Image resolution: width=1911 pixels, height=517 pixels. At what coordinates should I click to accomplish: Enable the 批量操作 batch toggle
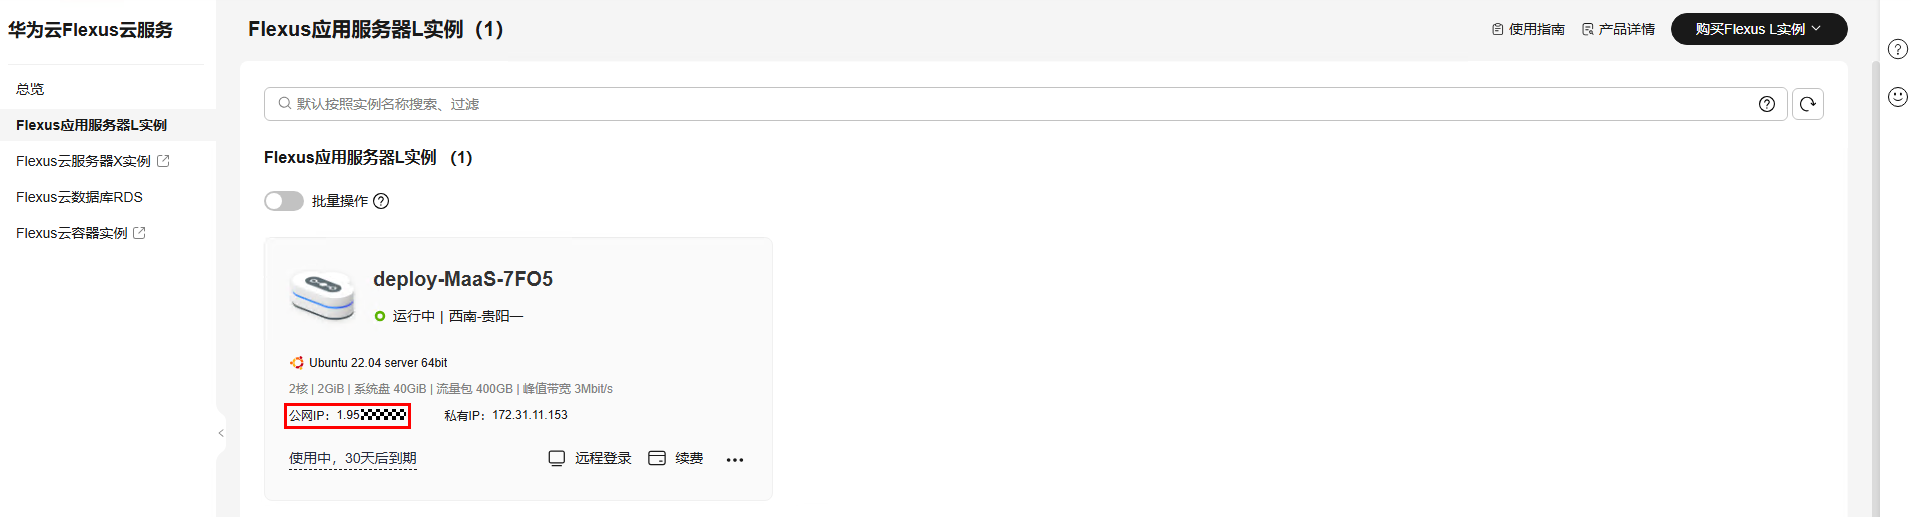click(x=284, y=201)
